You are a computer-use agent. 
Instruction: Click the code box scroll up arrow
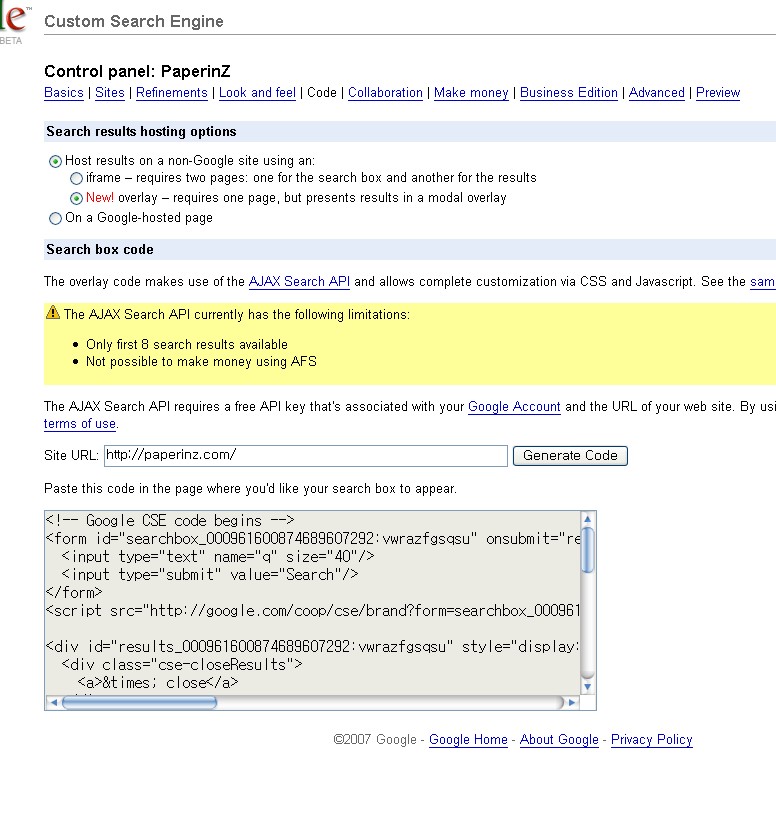coord(587,519)
